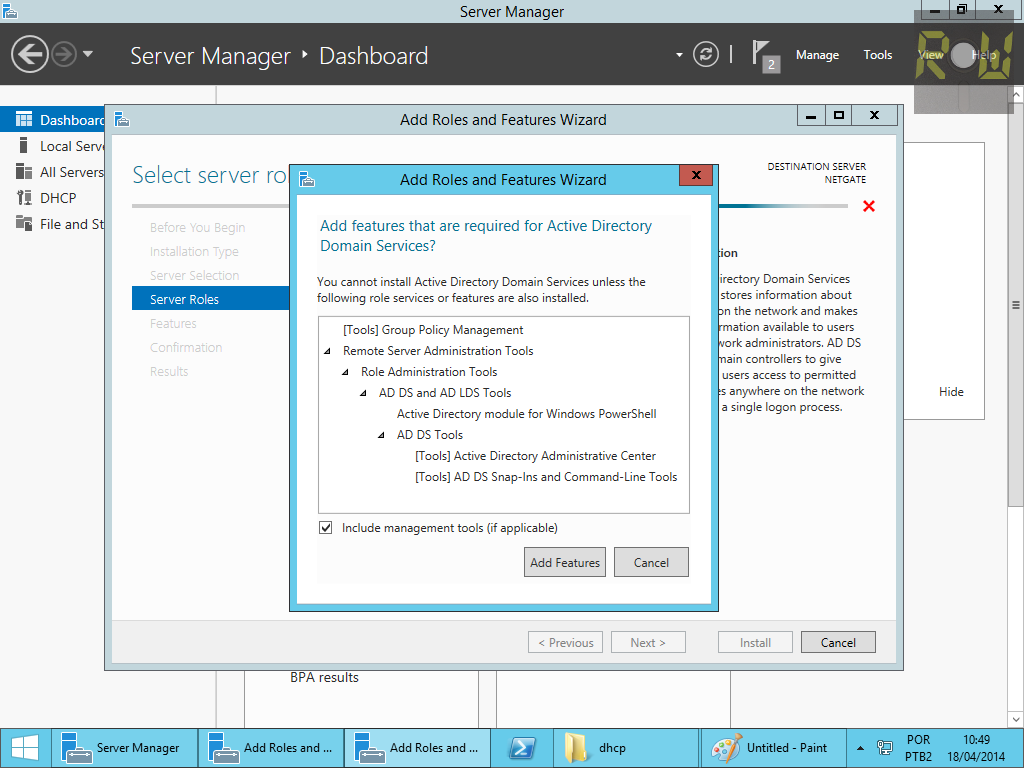Screen dimensions: 1024x768
Task: Open the Manage menu
Action: point(817,54)
